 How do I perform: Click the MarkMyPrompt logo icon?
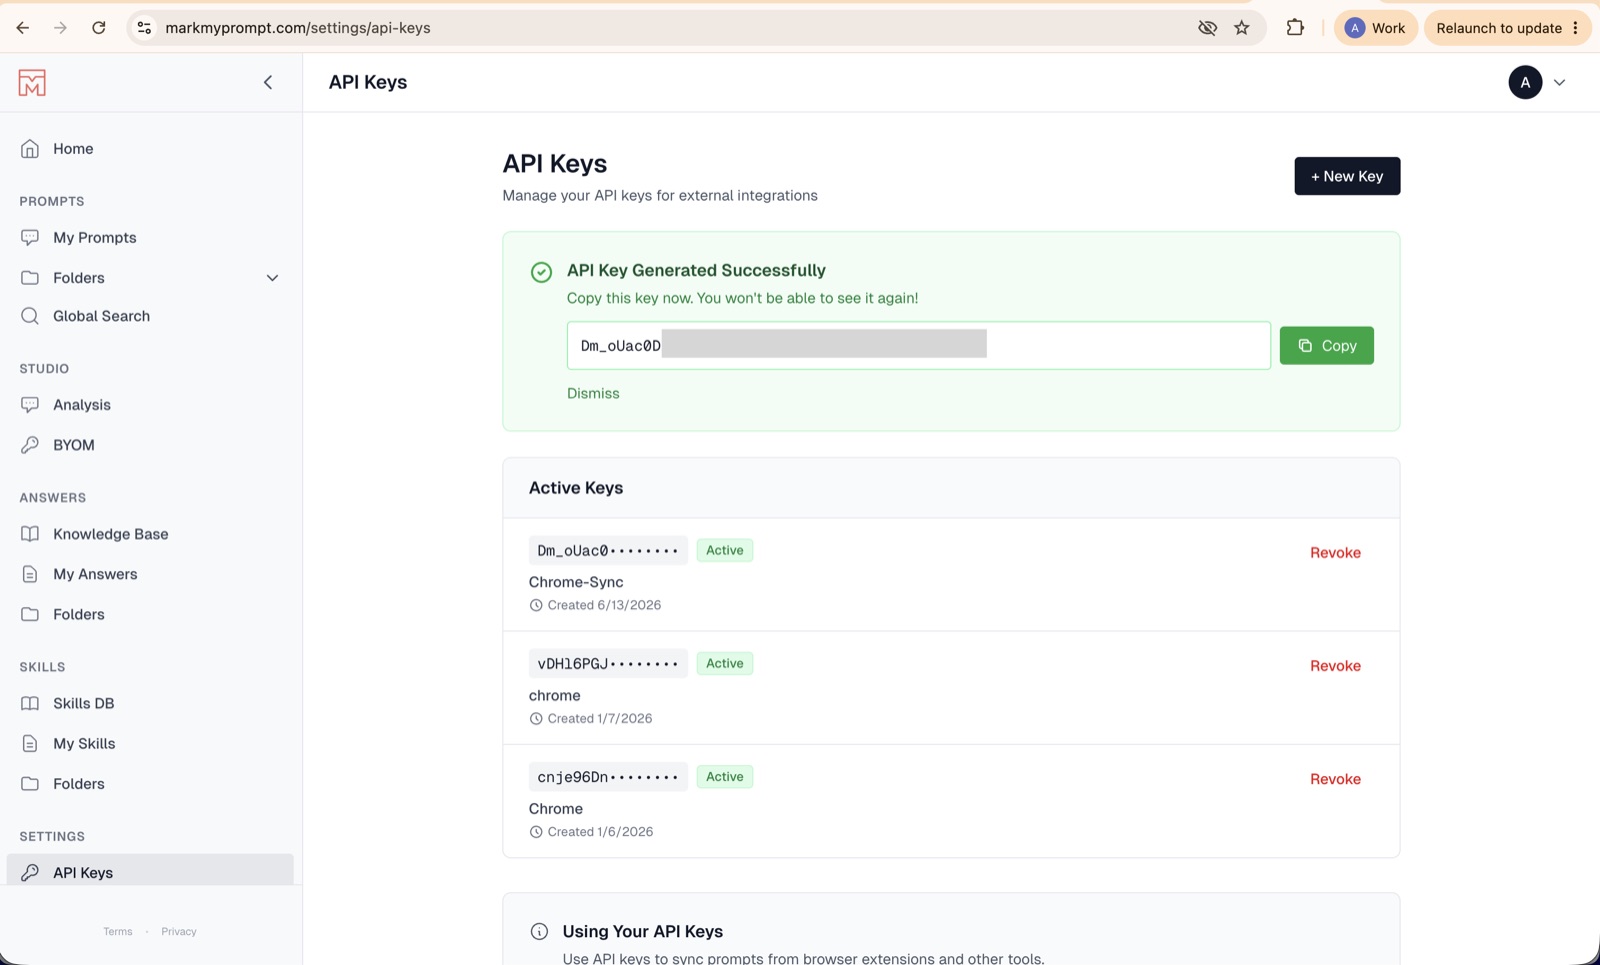[x=32, y=83]
